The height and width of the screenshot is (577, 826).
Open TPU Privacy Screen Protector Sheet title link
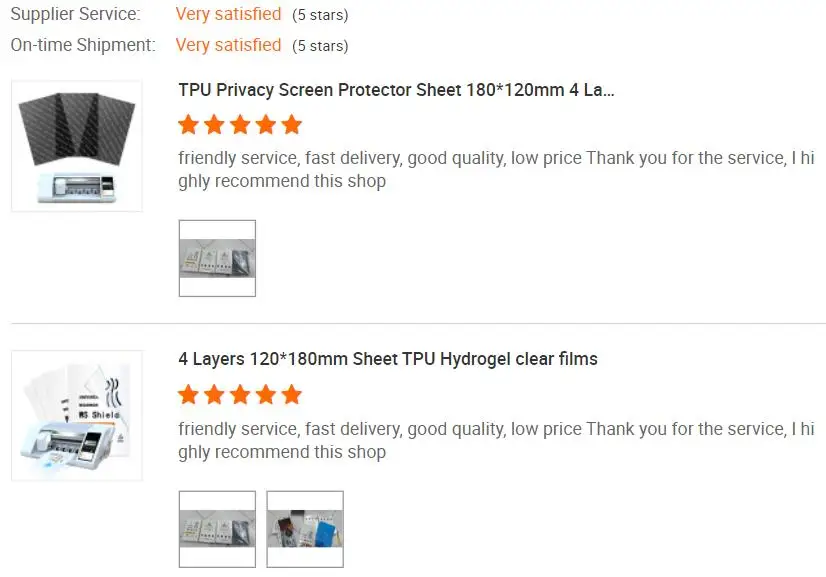click(x=396, y=90)
